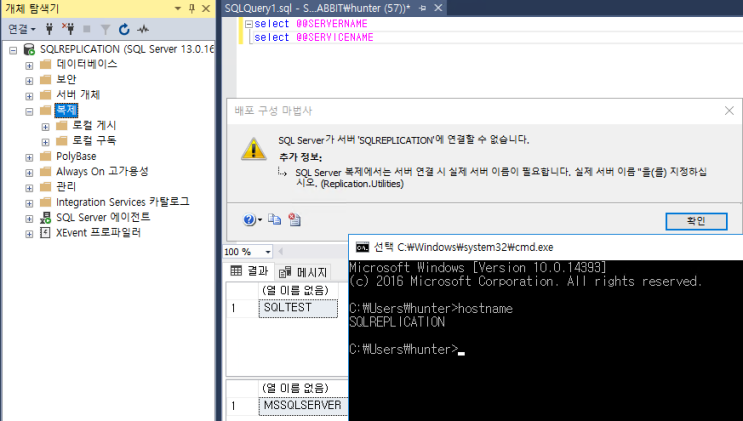The width and height of the screenshot is (743, 421).
Task: Expand the Integration Services 카탈로그 node
Action: click(x=29, y=203)
